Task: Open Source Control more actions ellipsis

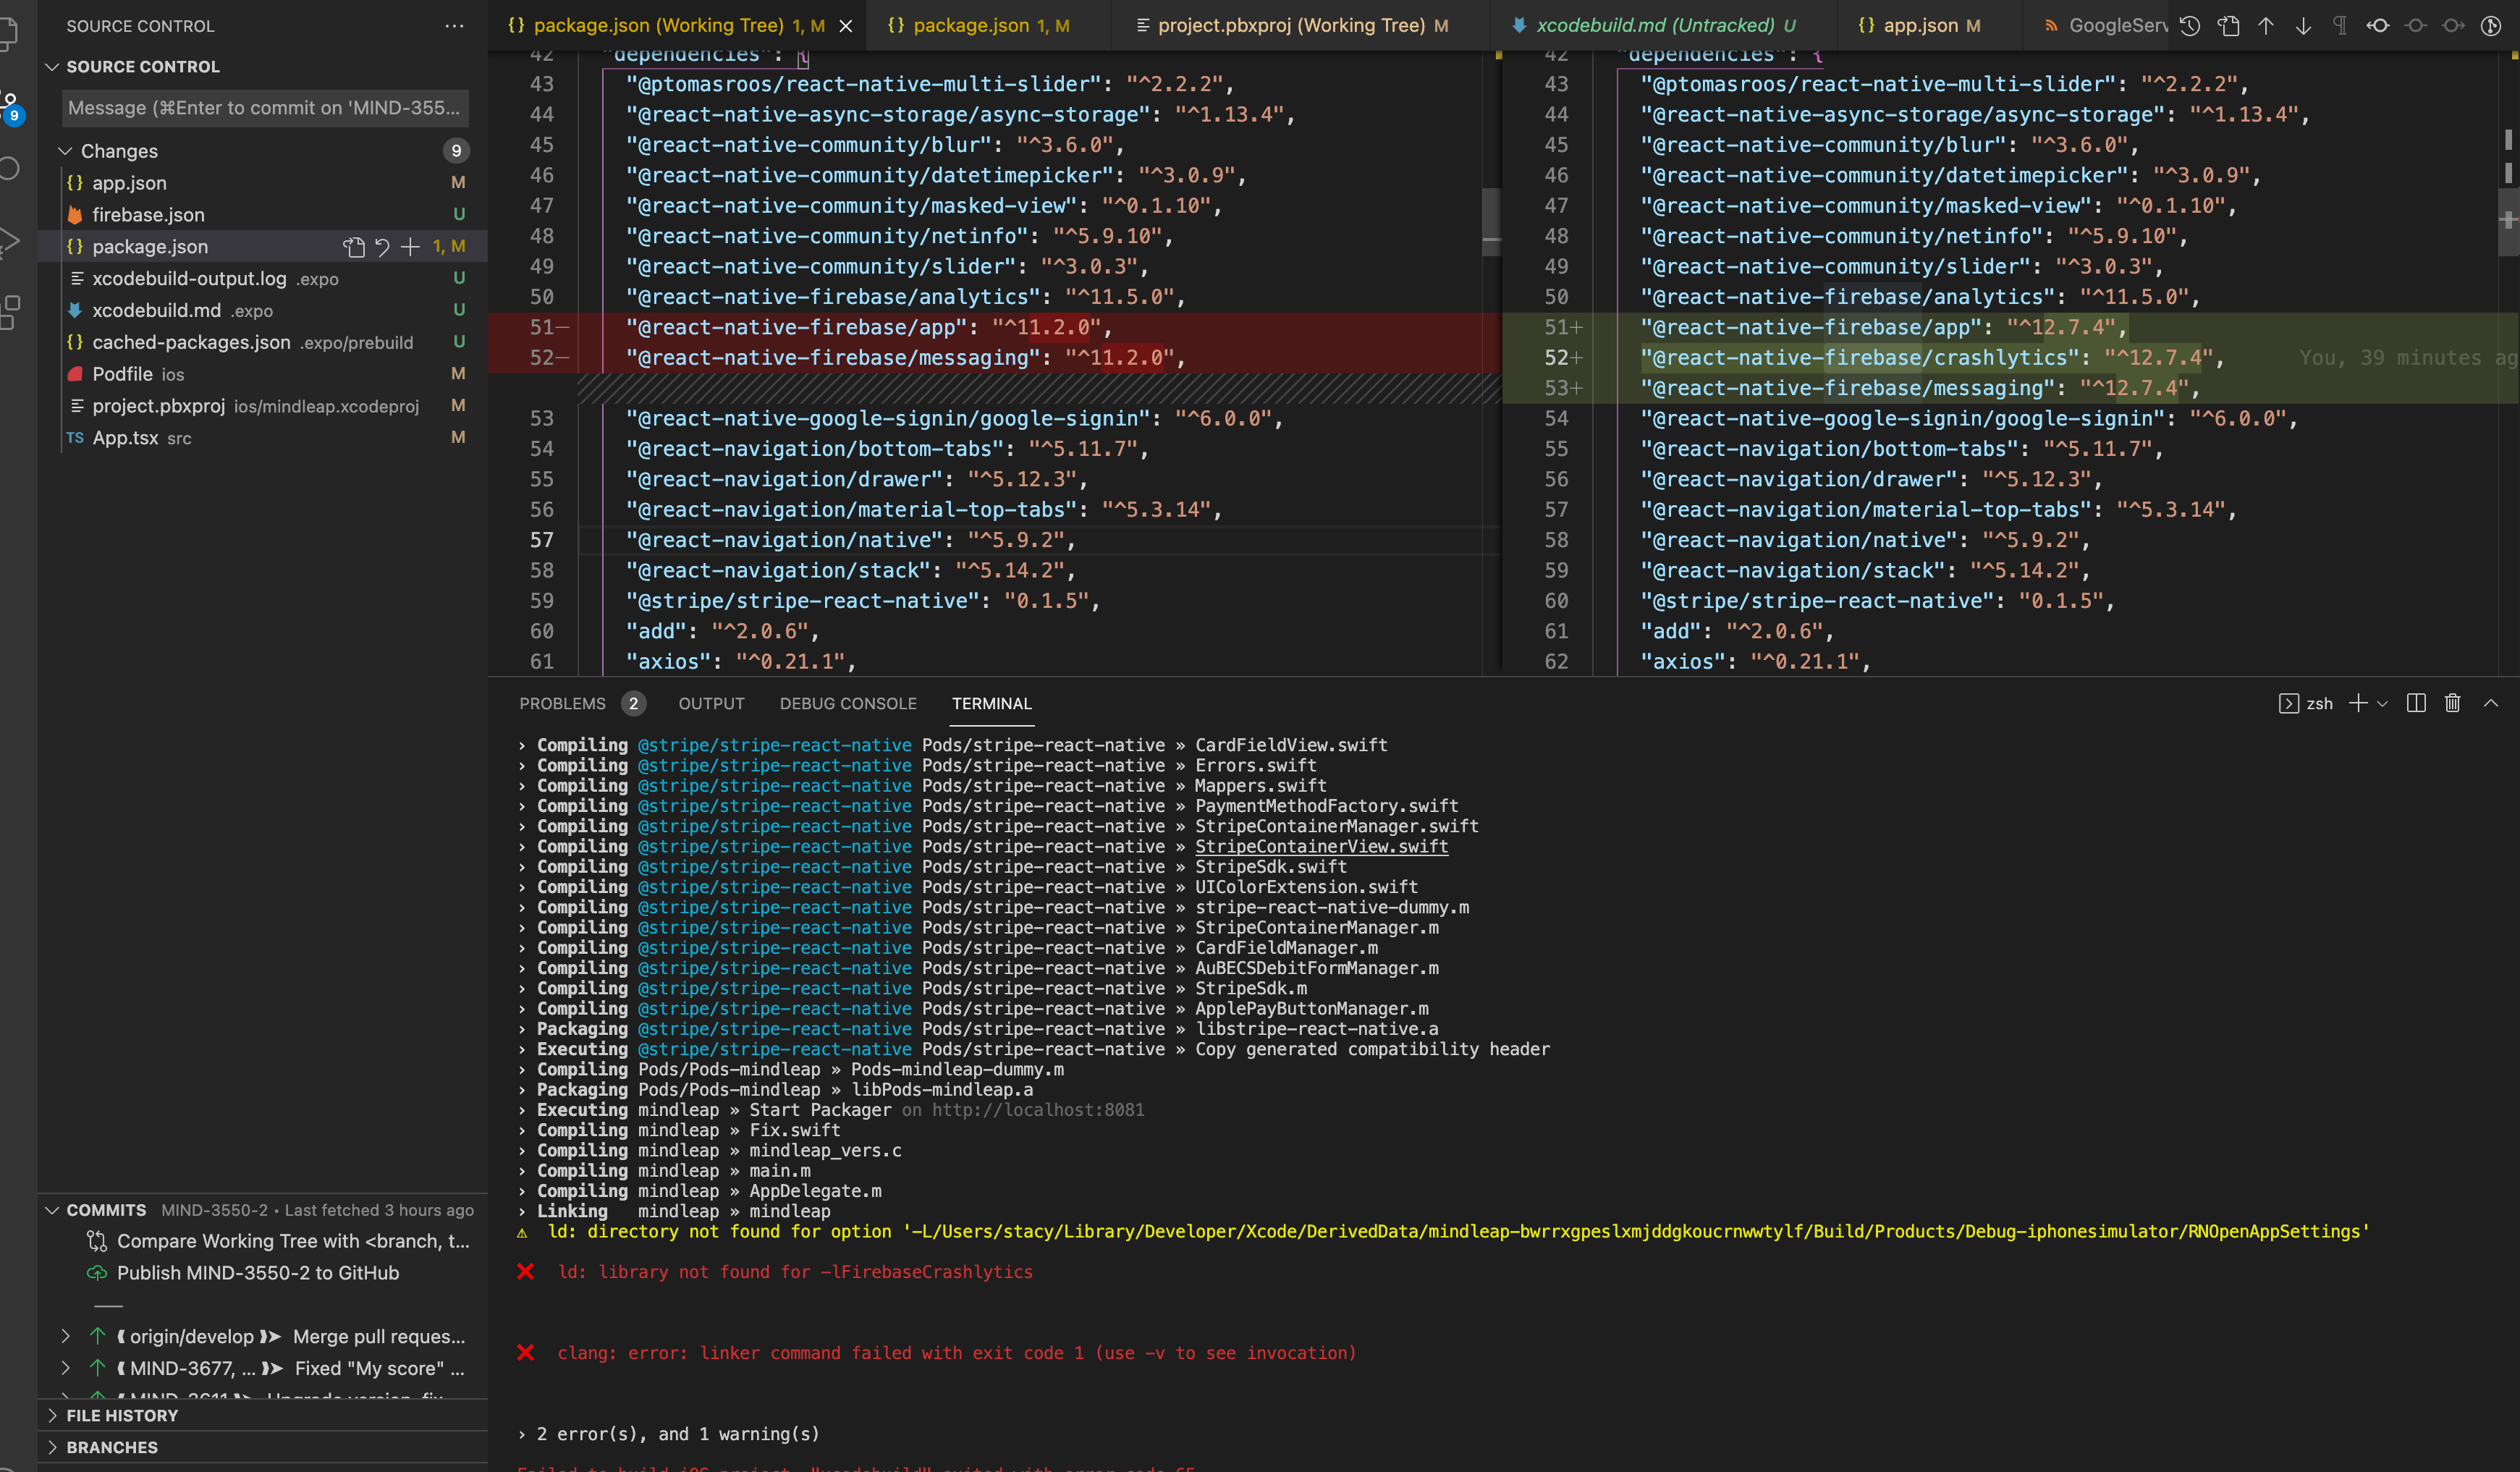Action: (x=454, y=26)
